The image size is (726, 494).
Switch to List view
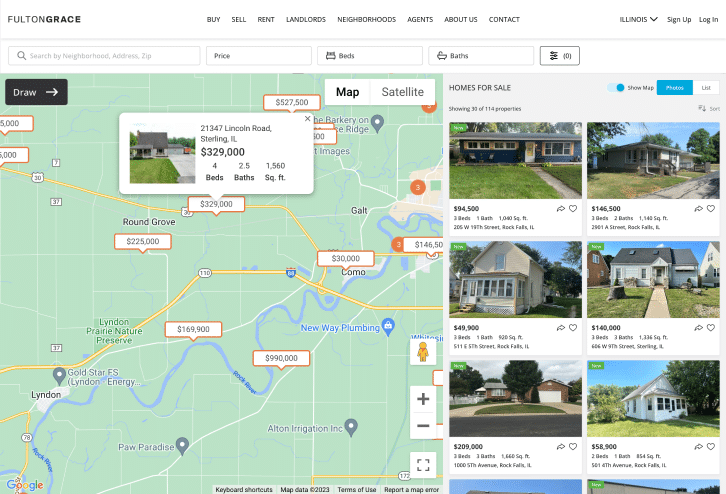click(706, 88)
